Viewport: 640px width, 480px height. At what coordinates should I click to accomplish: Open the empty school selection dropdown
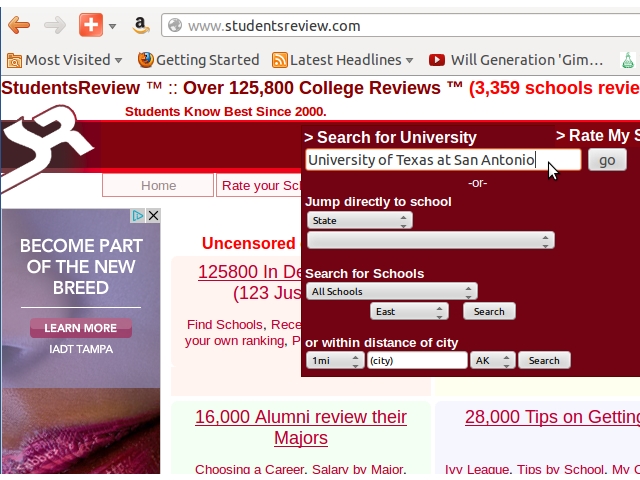coord(431,240)
